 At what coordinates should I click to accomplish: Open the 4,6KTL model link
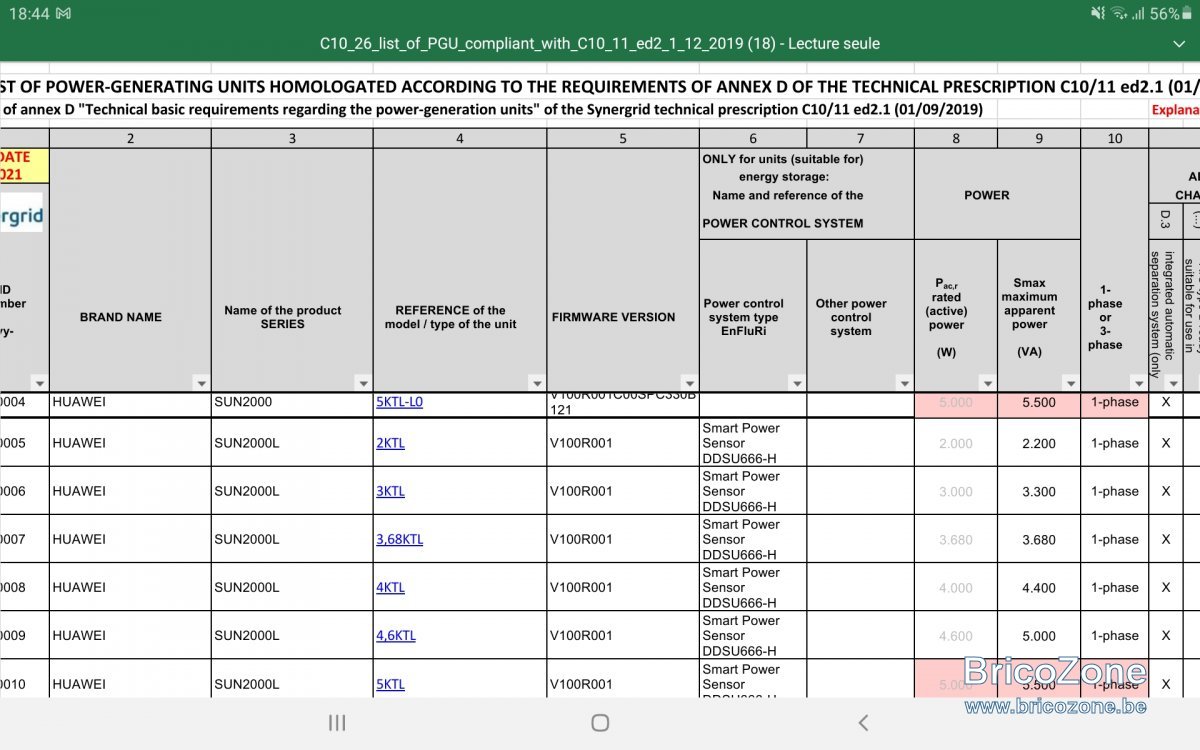coord(396,635)
